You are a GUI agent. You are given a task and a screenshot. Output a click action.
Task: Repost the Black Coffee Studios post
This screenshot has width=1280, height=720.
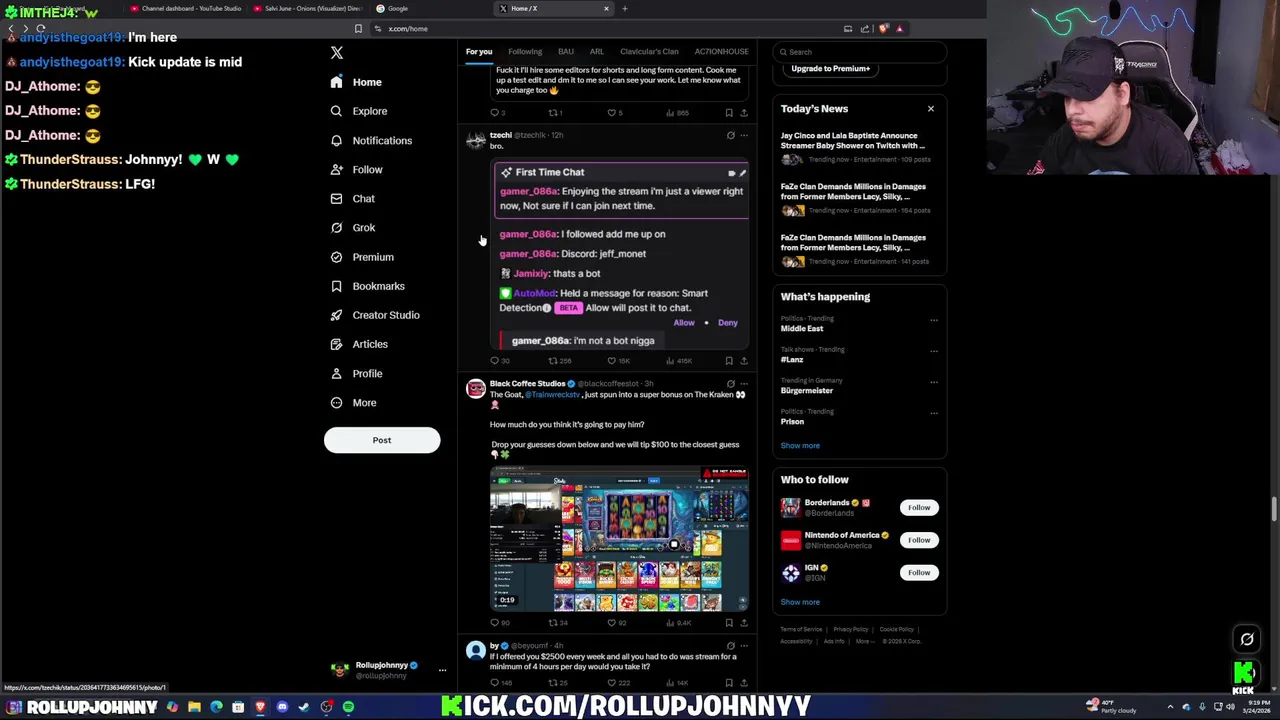558,623
